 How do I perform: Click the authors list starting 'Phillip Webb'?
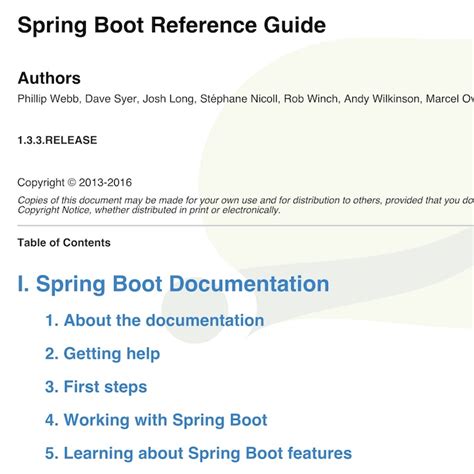(246, 99)
